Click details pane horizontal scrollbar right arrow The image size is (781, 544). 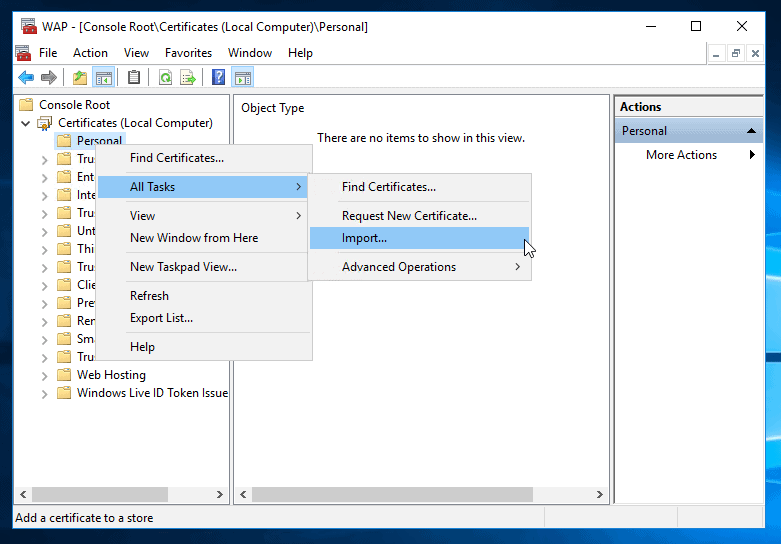click(600, 494)
